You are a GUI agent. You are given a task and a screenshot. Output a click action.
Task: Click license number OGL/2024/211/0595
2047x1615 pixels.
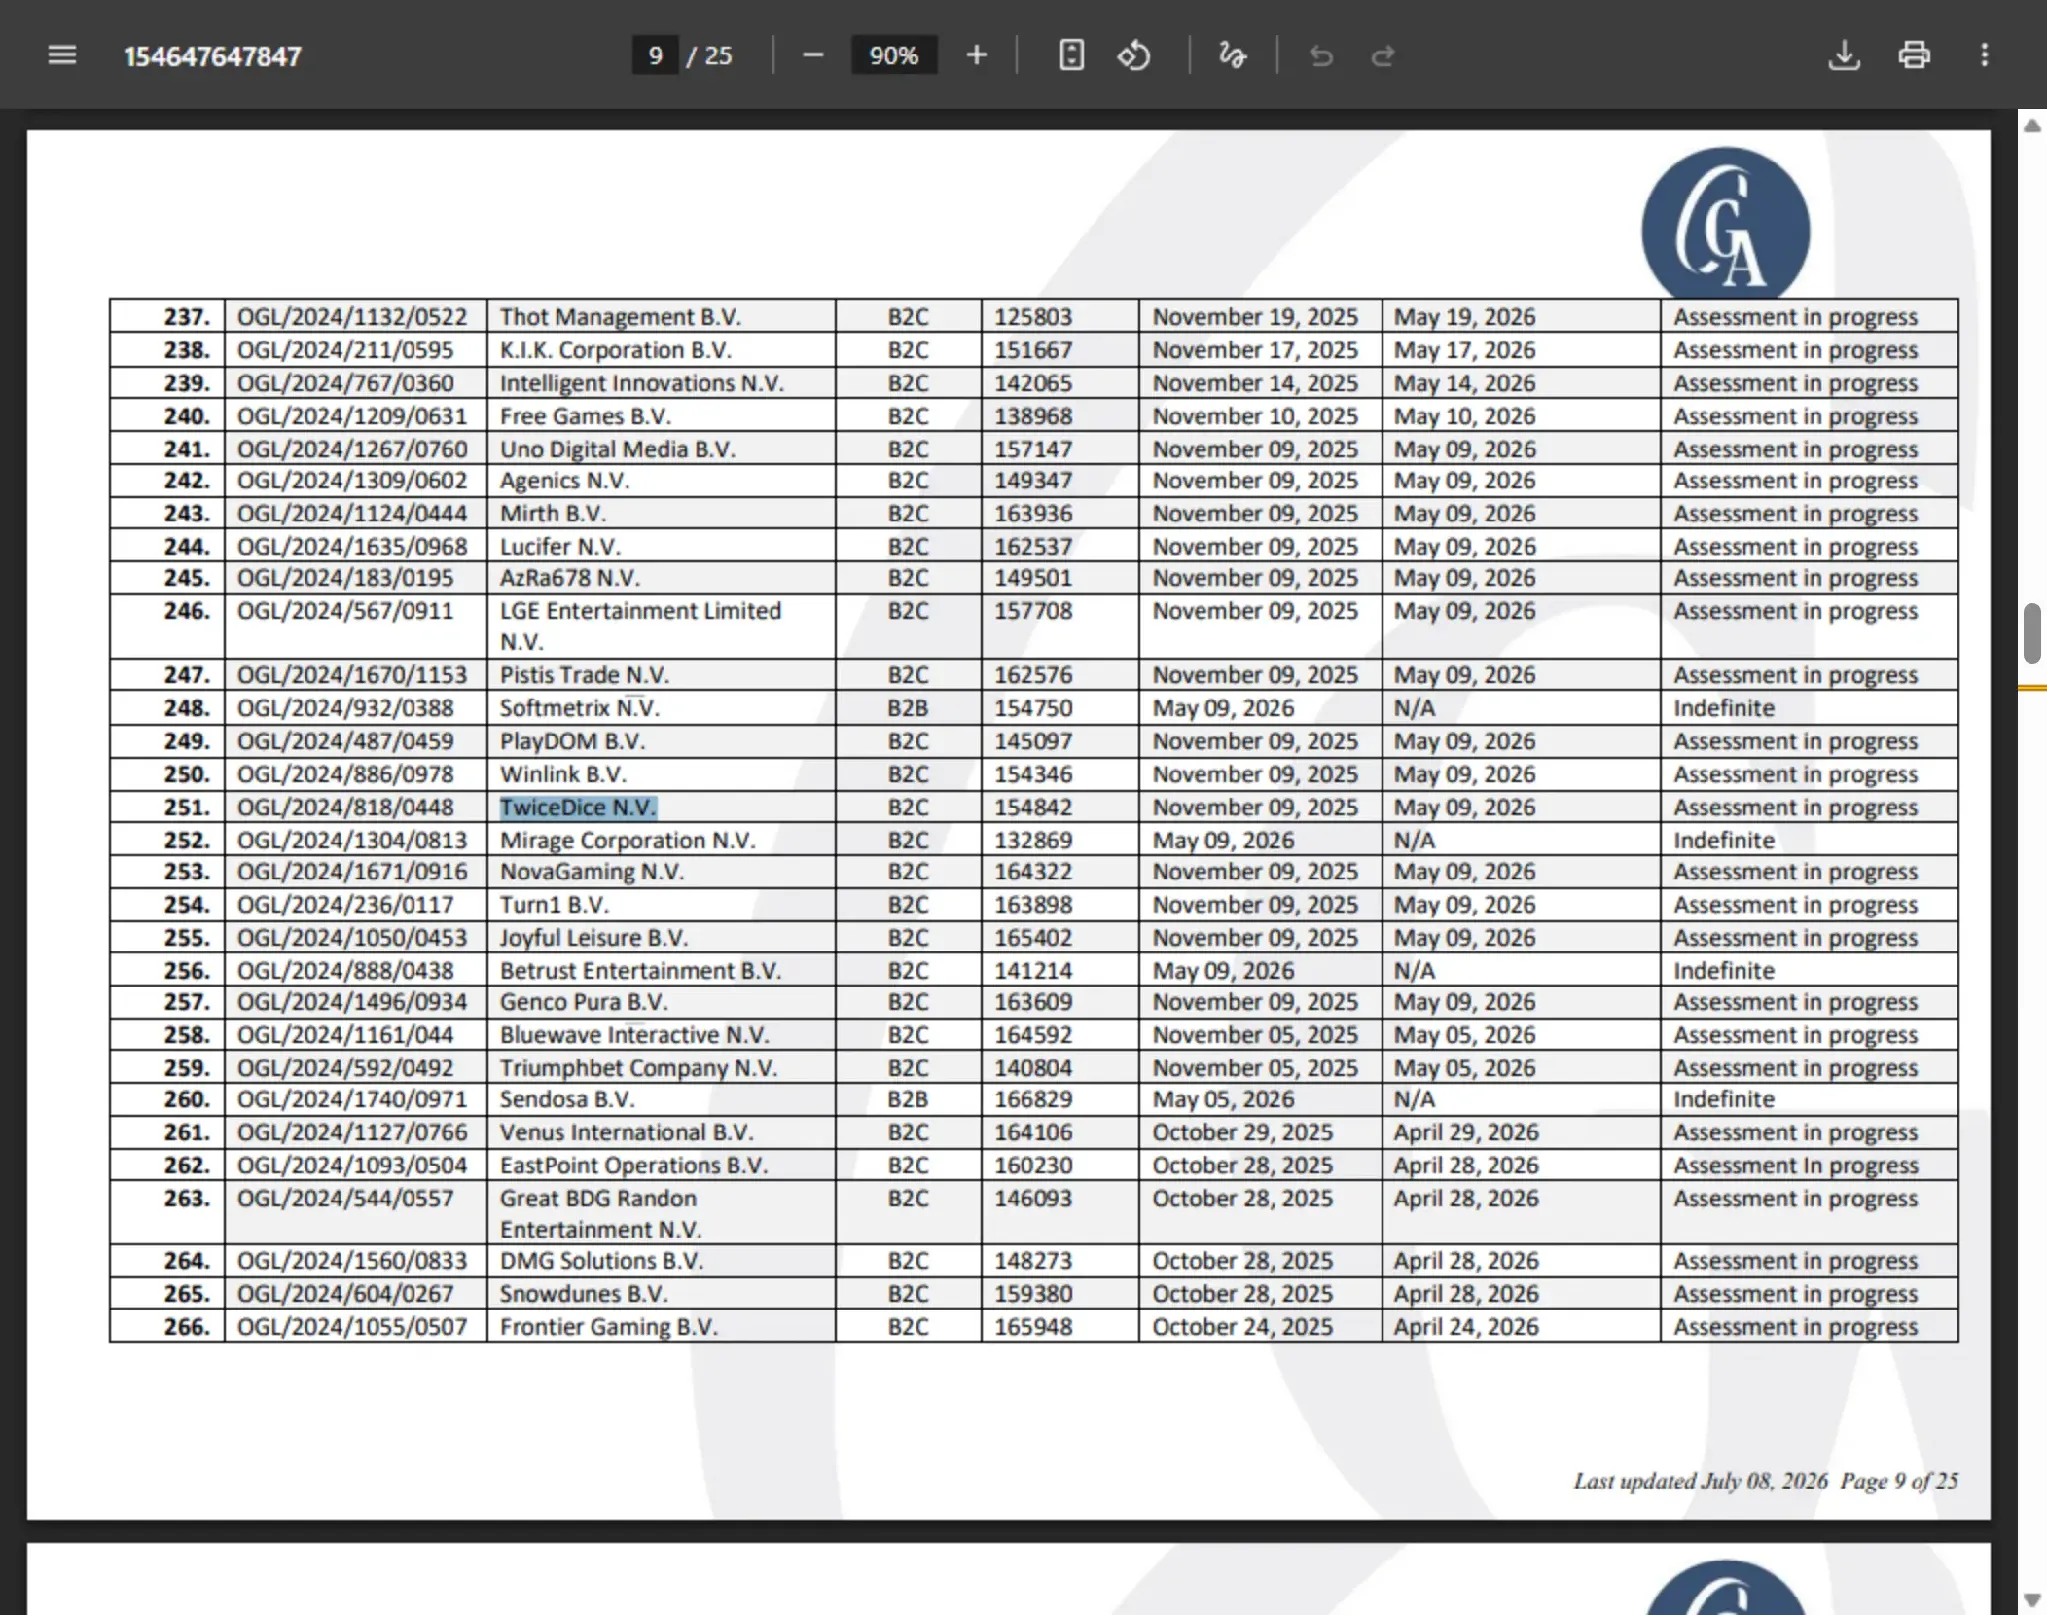click(345, 350)
